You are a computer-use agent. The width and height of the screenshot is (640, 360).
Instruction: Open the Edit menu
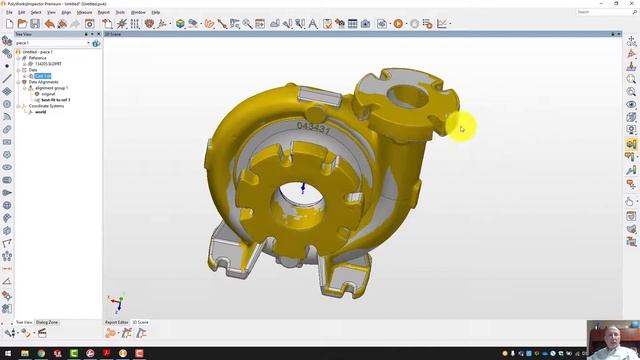[x=22, y=12]
